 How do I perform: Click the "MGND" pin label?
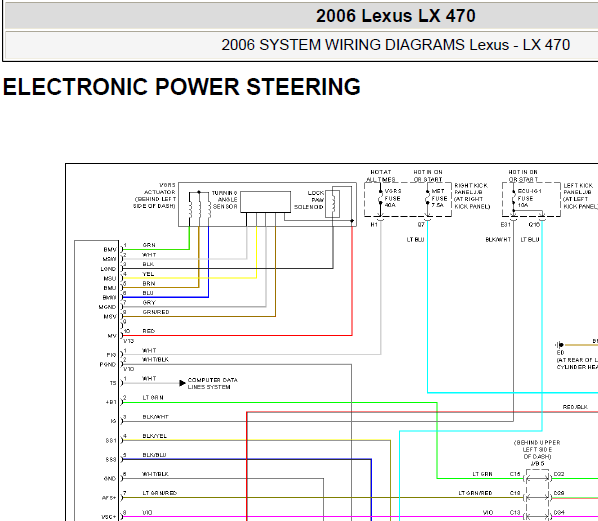click(108, 307)
